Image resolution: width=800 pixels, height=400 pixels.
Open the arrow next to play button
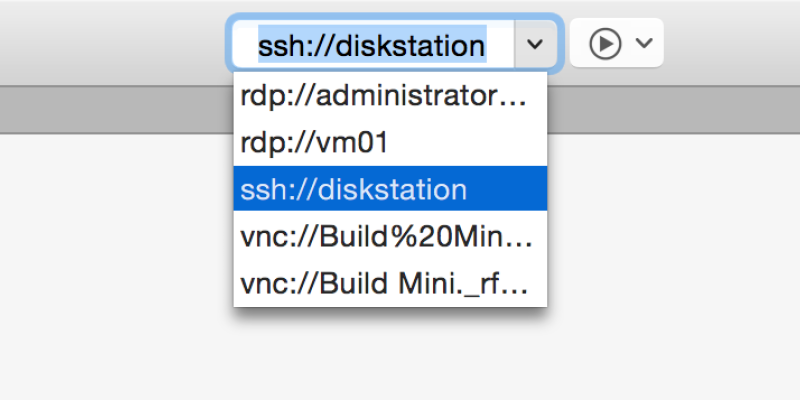[645, 43]
